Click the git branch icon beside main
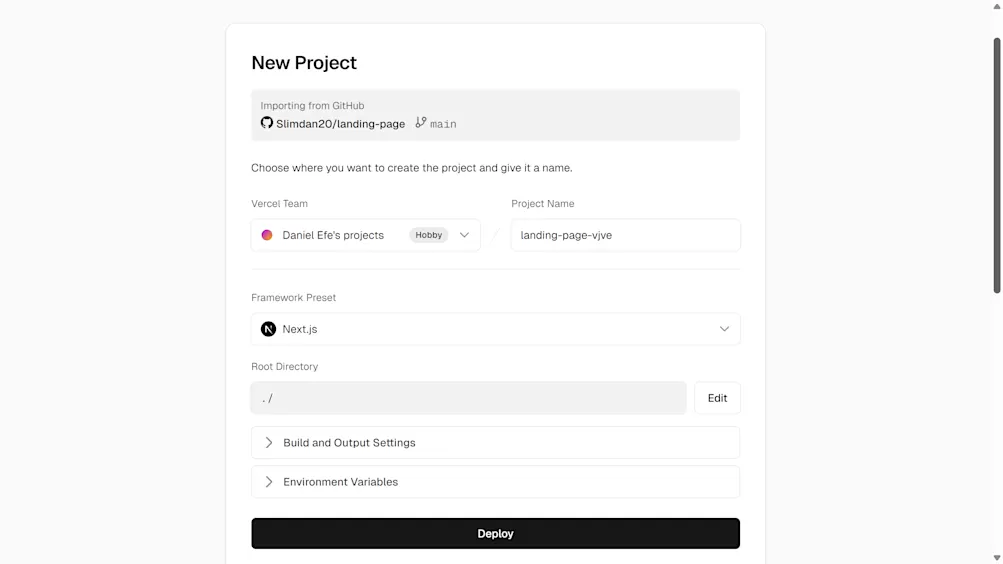 421,123
